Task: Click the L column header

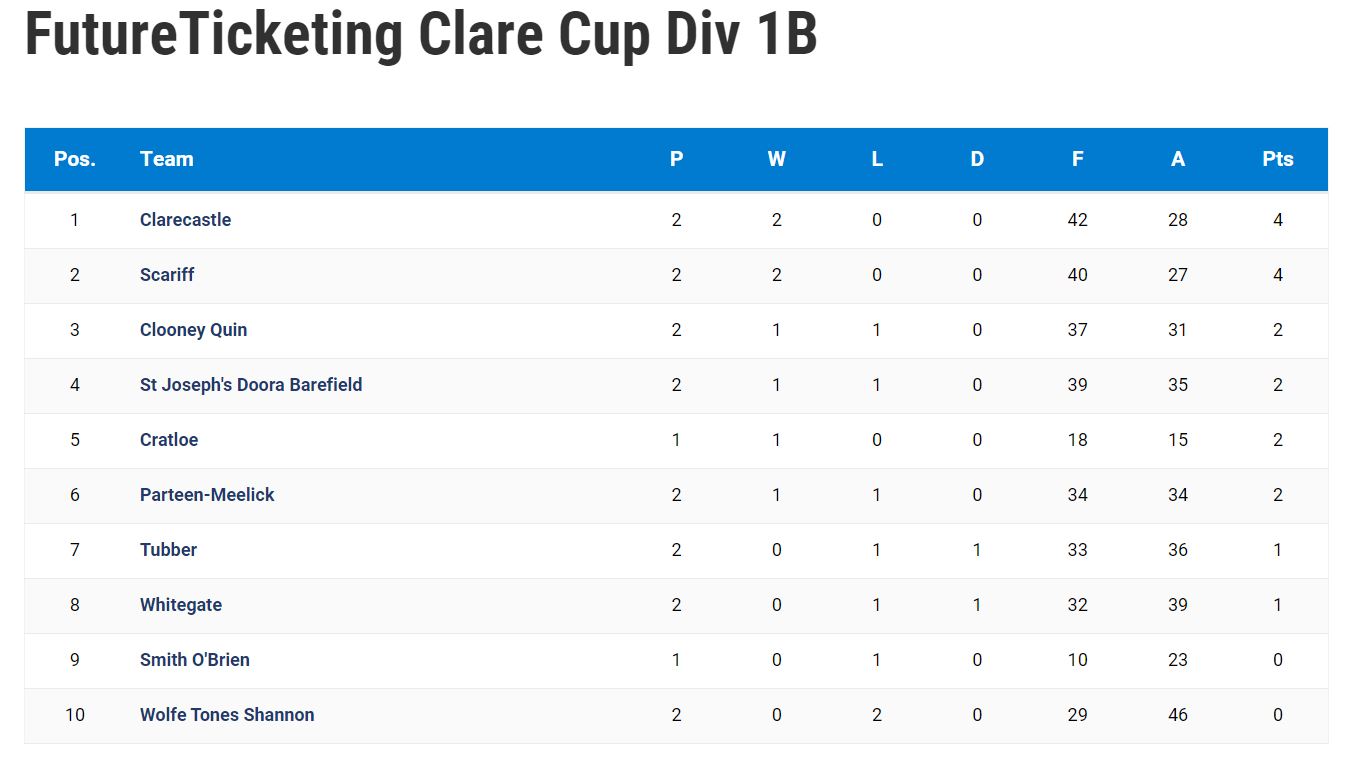Action: 877,159
